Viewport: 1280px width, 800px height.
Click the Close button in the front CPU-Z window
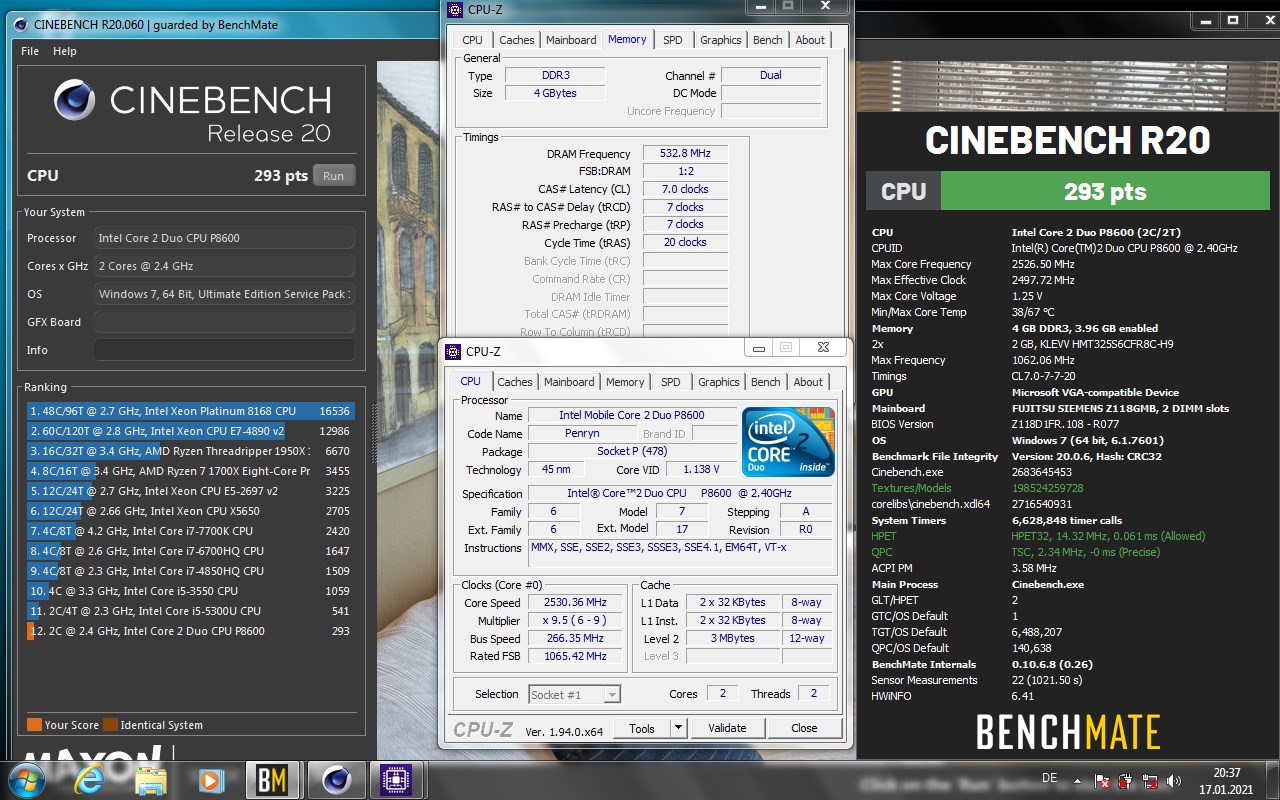[804, 728]
